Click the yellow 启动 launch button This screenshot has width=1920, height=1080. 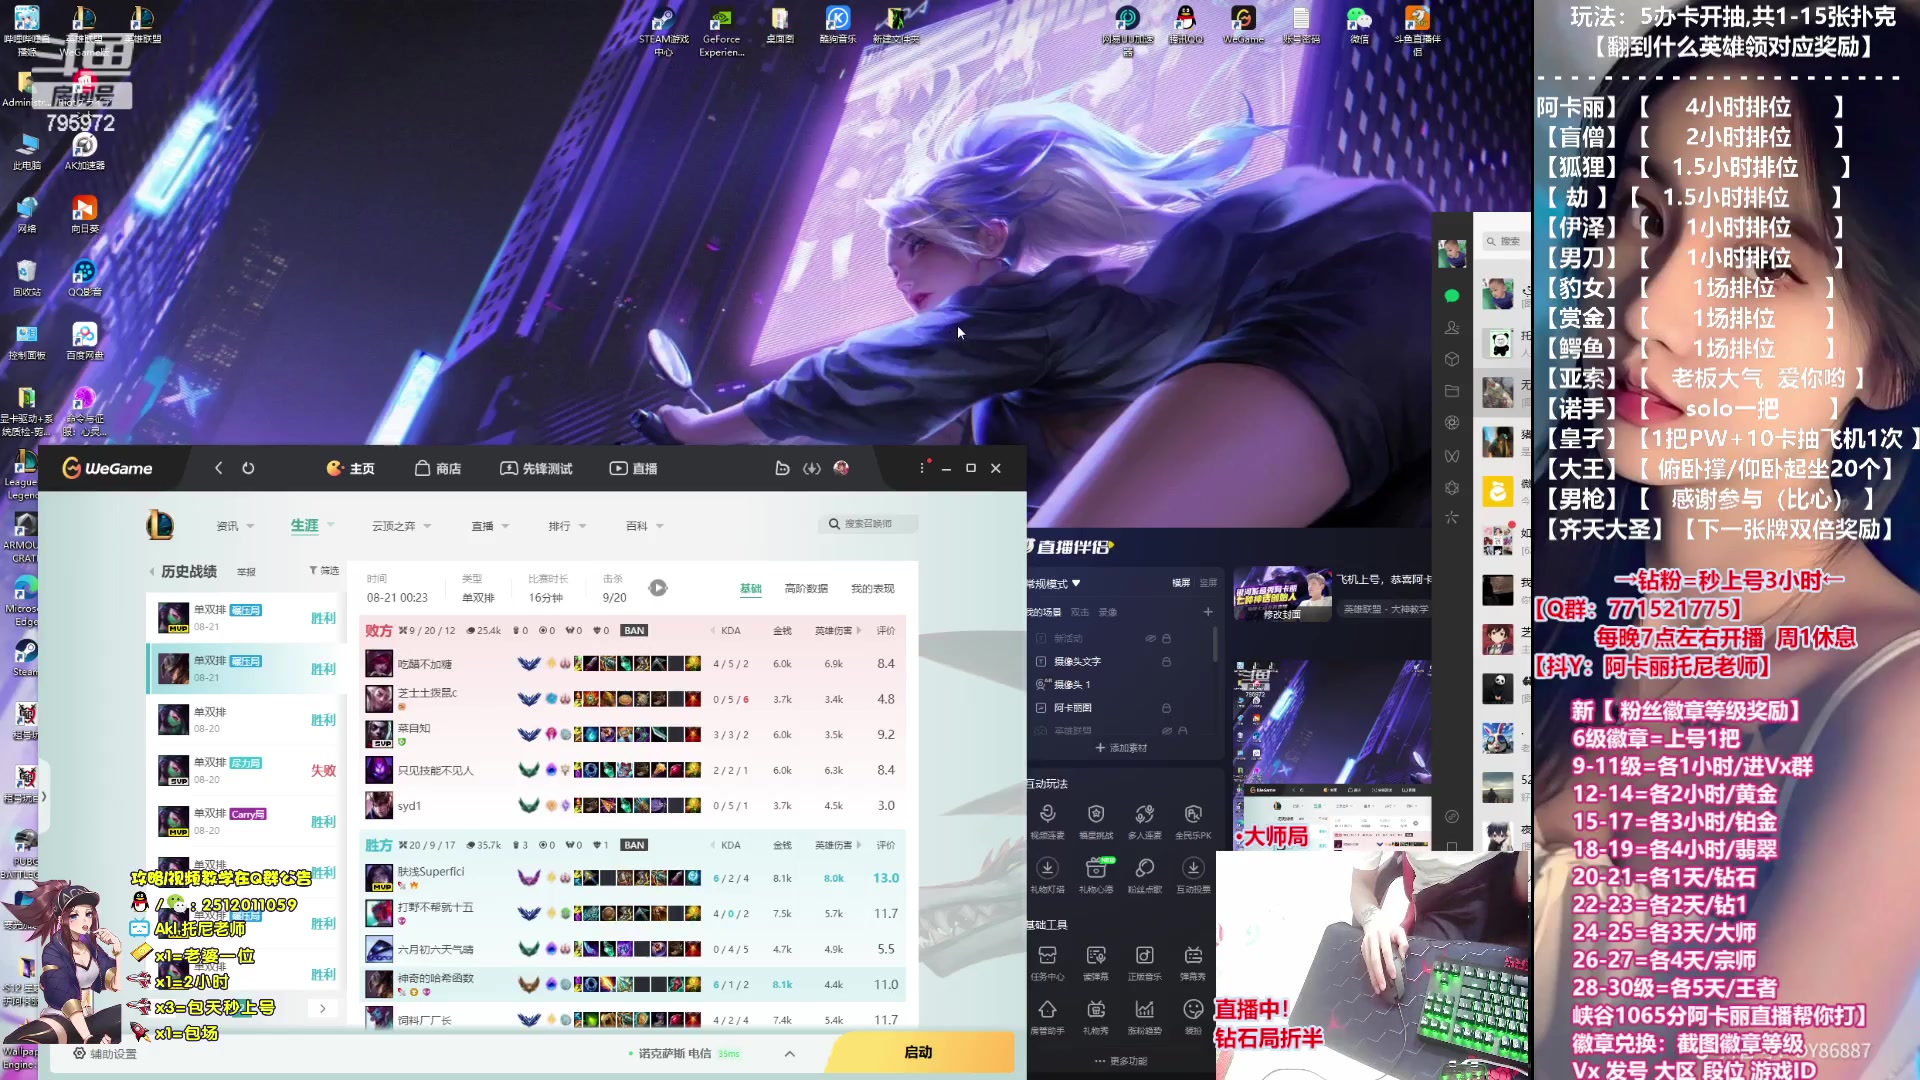click(x=918, y=1052)
